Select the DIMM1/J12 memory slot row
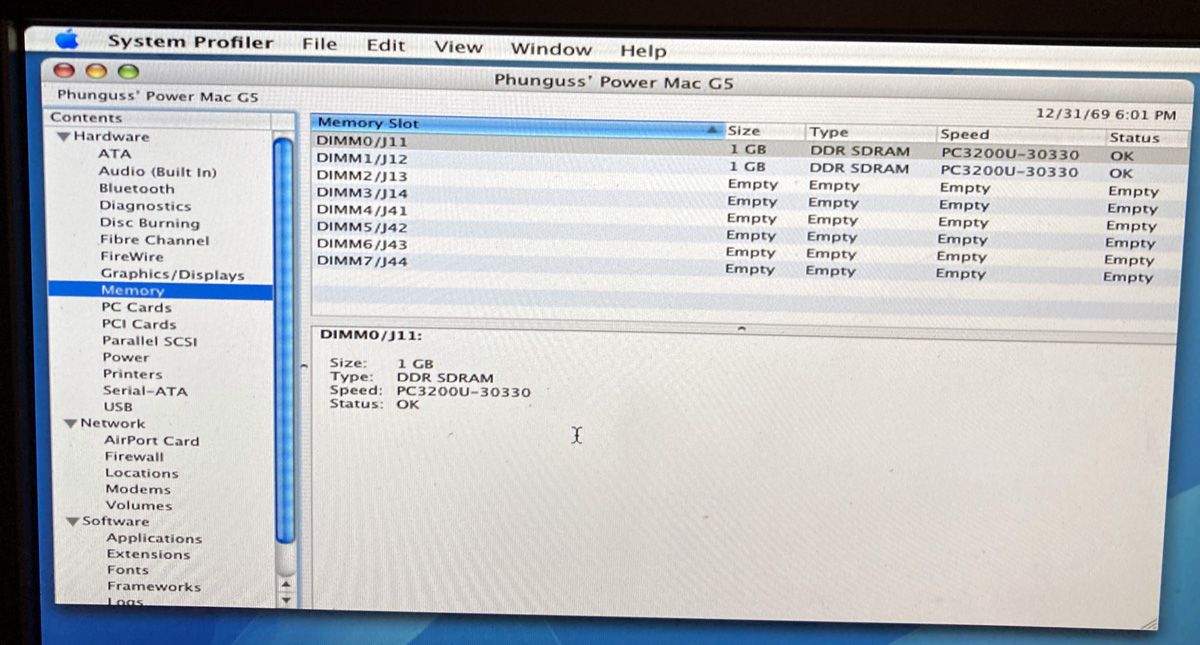This screenshot has height=645, width=1200. (362, 159)
